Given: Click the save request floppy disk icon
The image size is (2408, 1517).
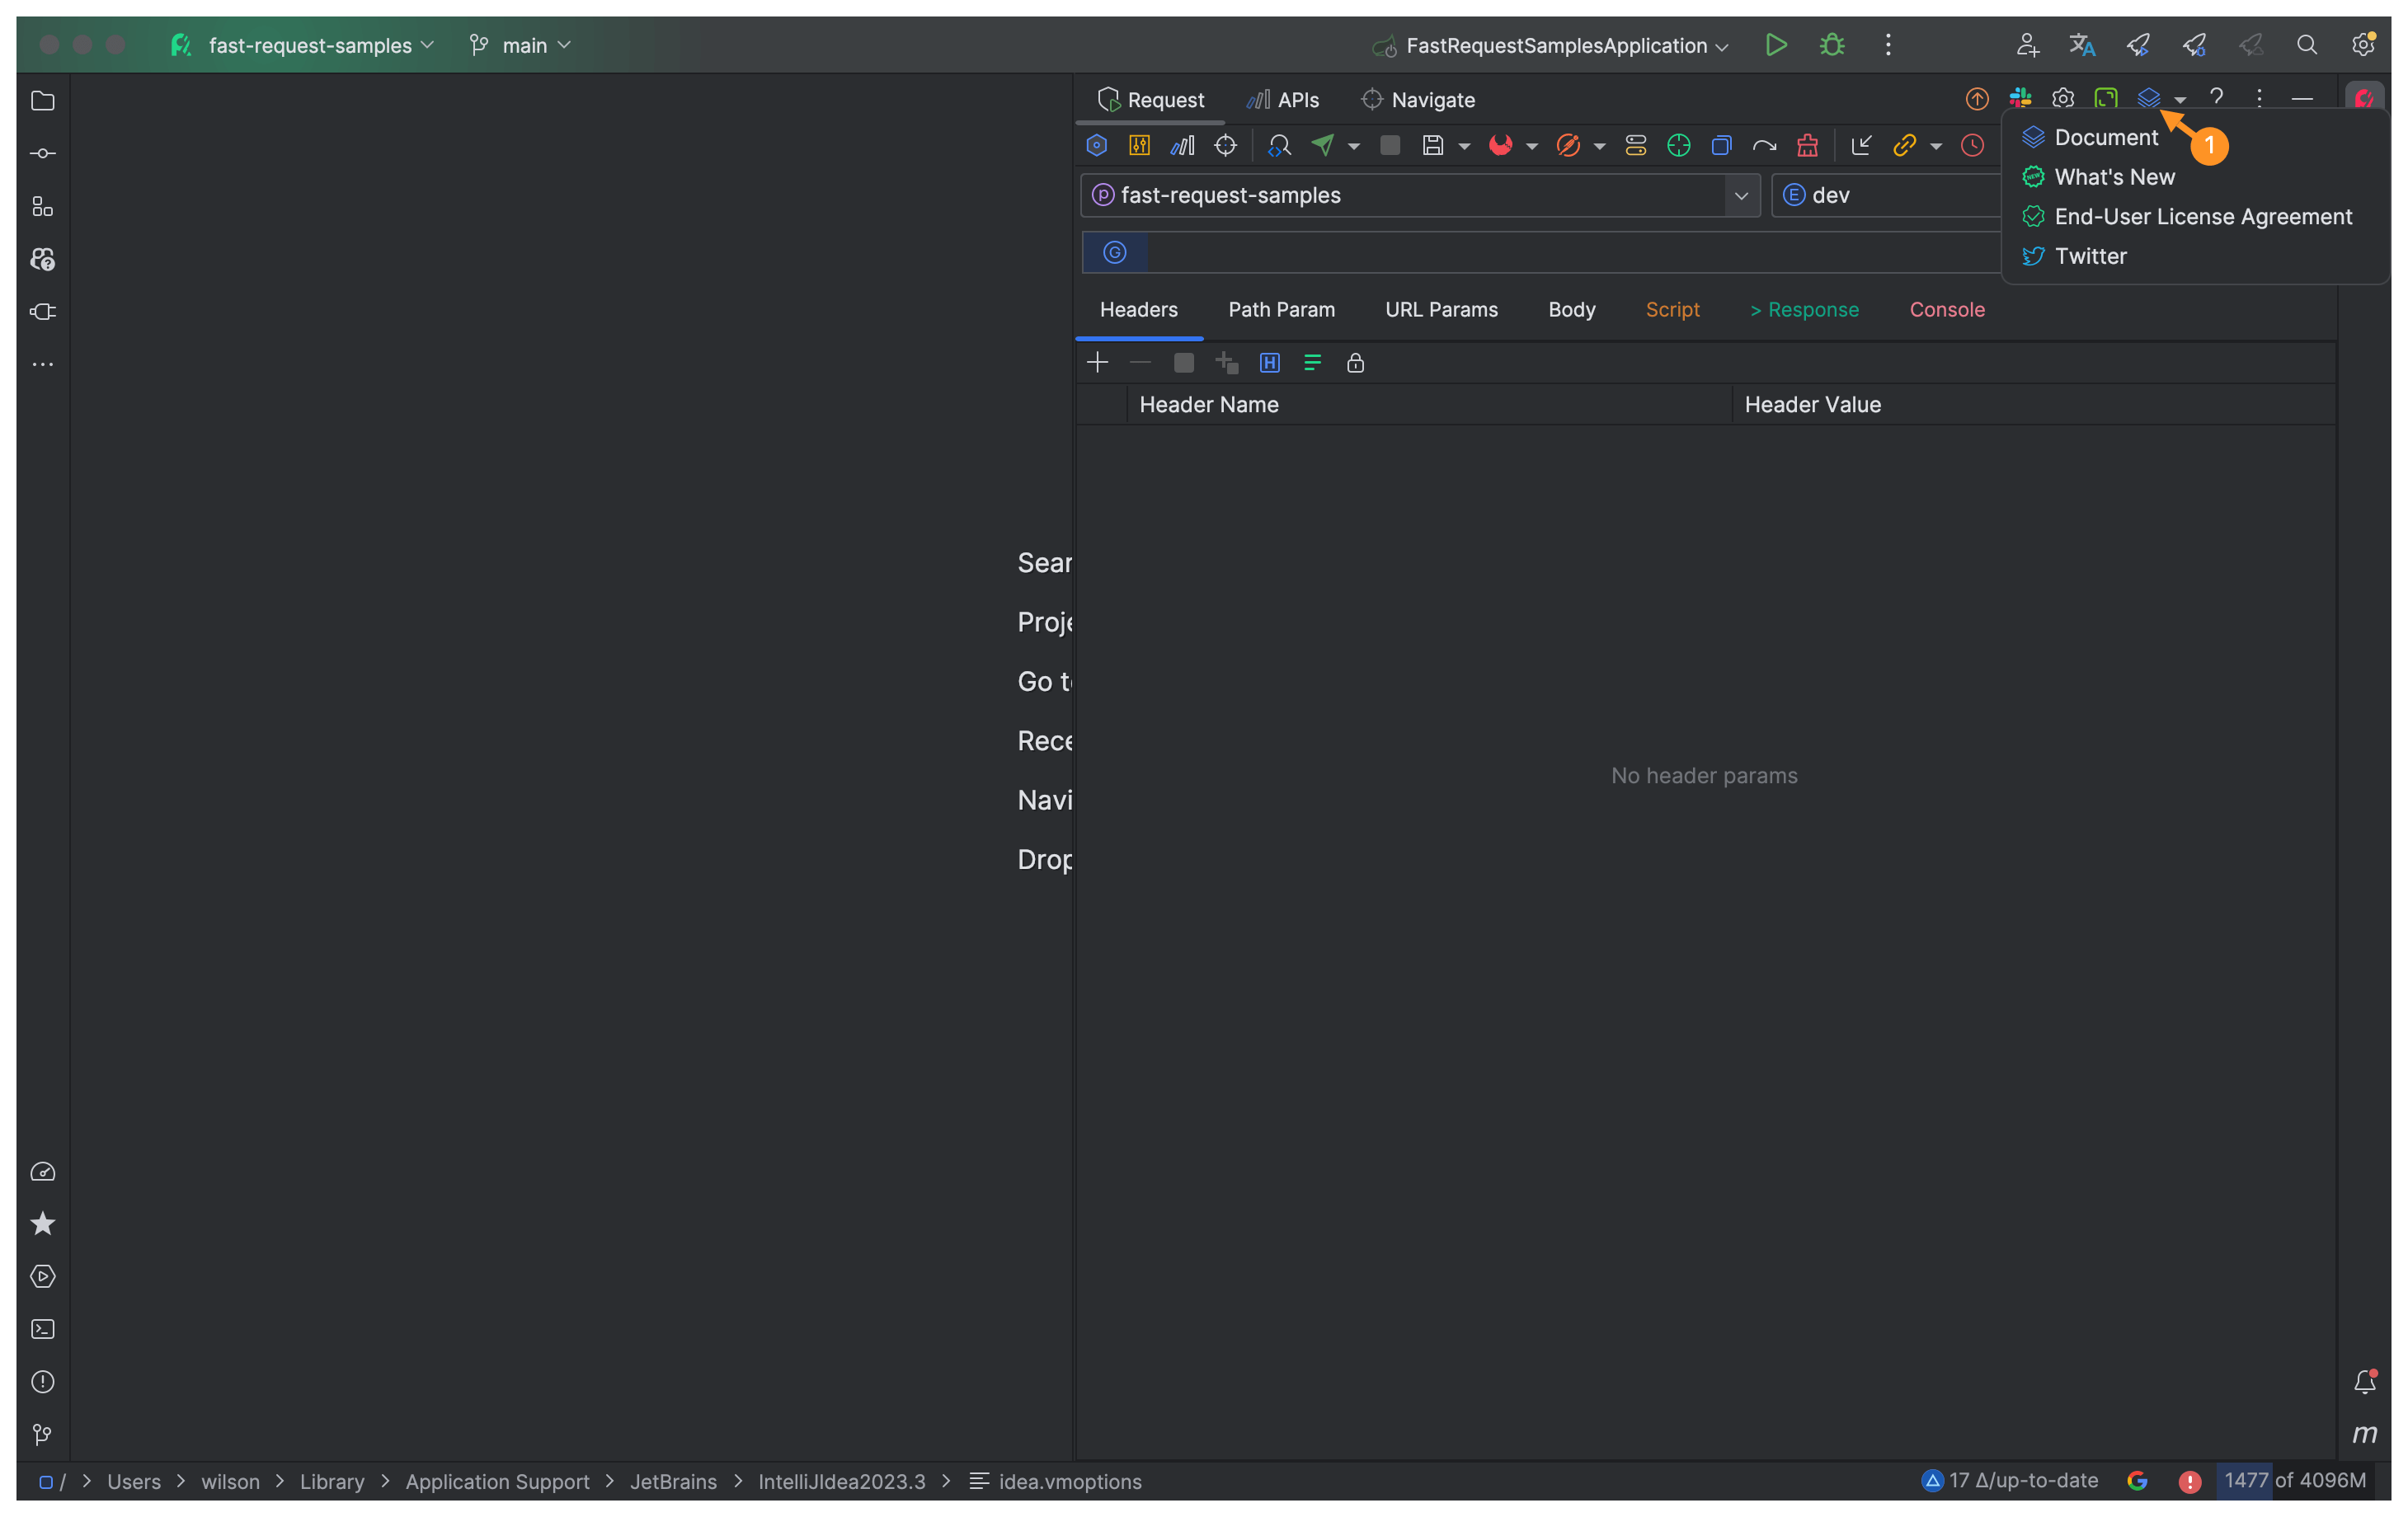Looking at the screenshot, I should pos(1432,146).
